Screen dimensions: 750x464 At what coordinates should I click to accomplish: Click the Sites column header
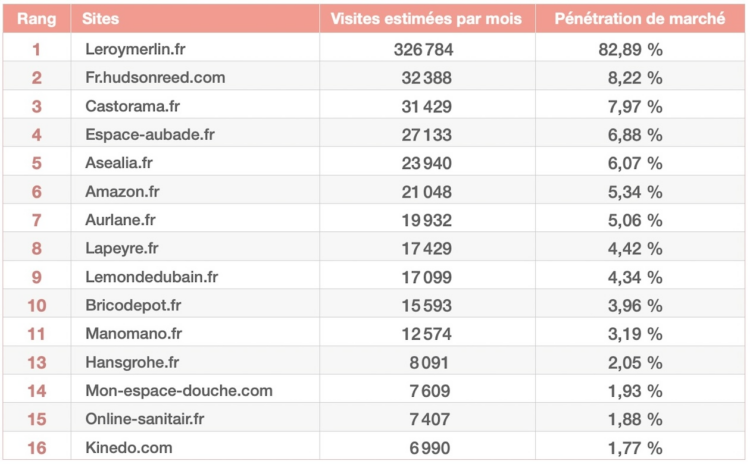click(102, 20)
